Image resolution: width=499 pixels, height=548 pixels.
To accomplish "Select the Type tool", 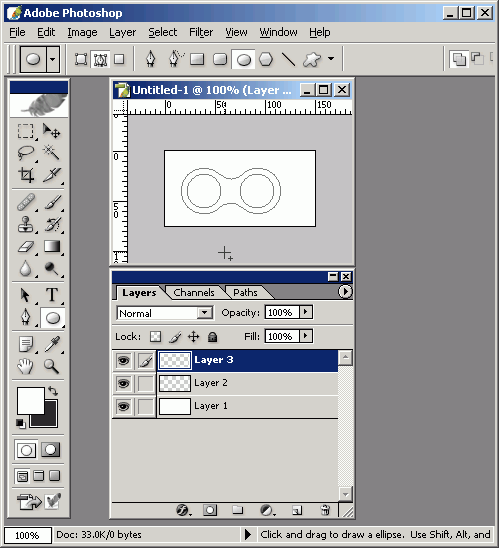I will click(52, 295).
